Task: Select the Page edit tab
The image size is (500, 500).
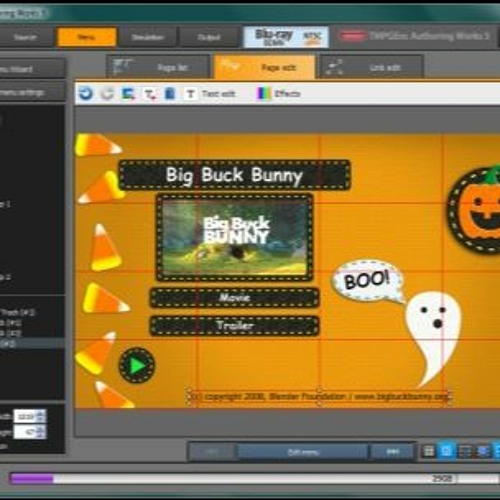Action: point(265,67)
